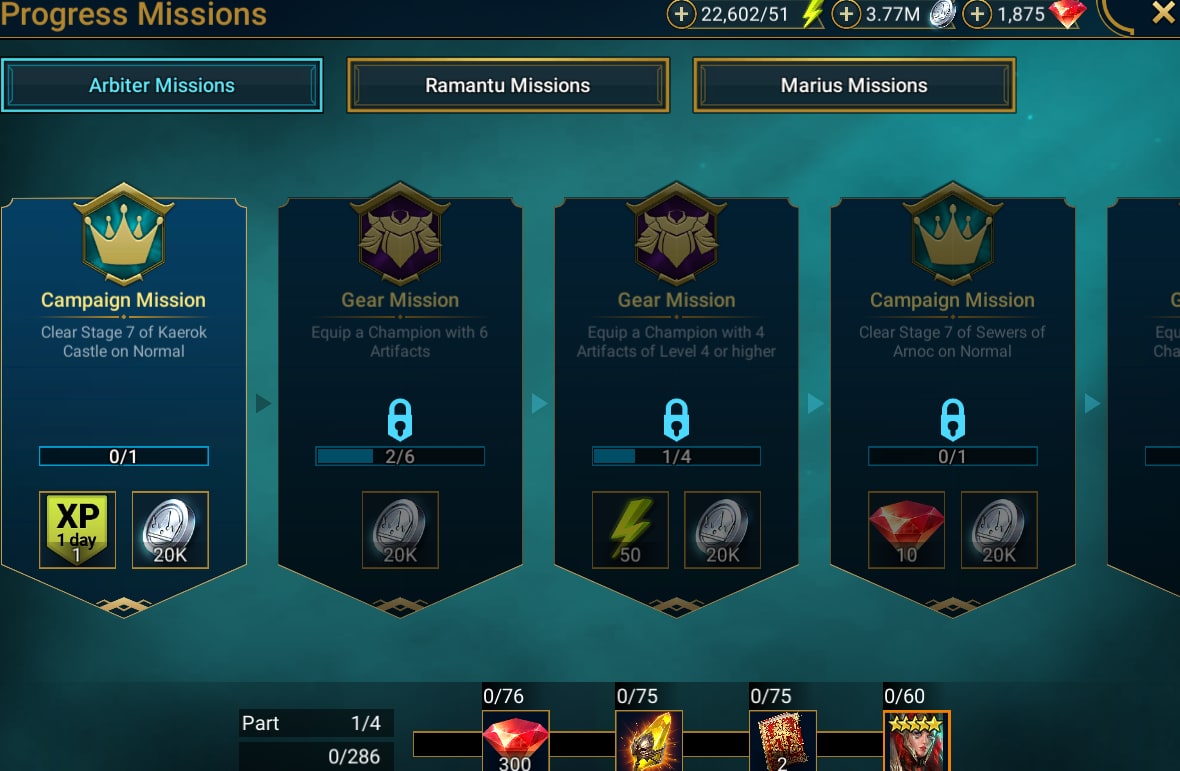Click arrow after 6 Artifacts gear mission
Screen dimensions: 1180x771
coord(539,403)
